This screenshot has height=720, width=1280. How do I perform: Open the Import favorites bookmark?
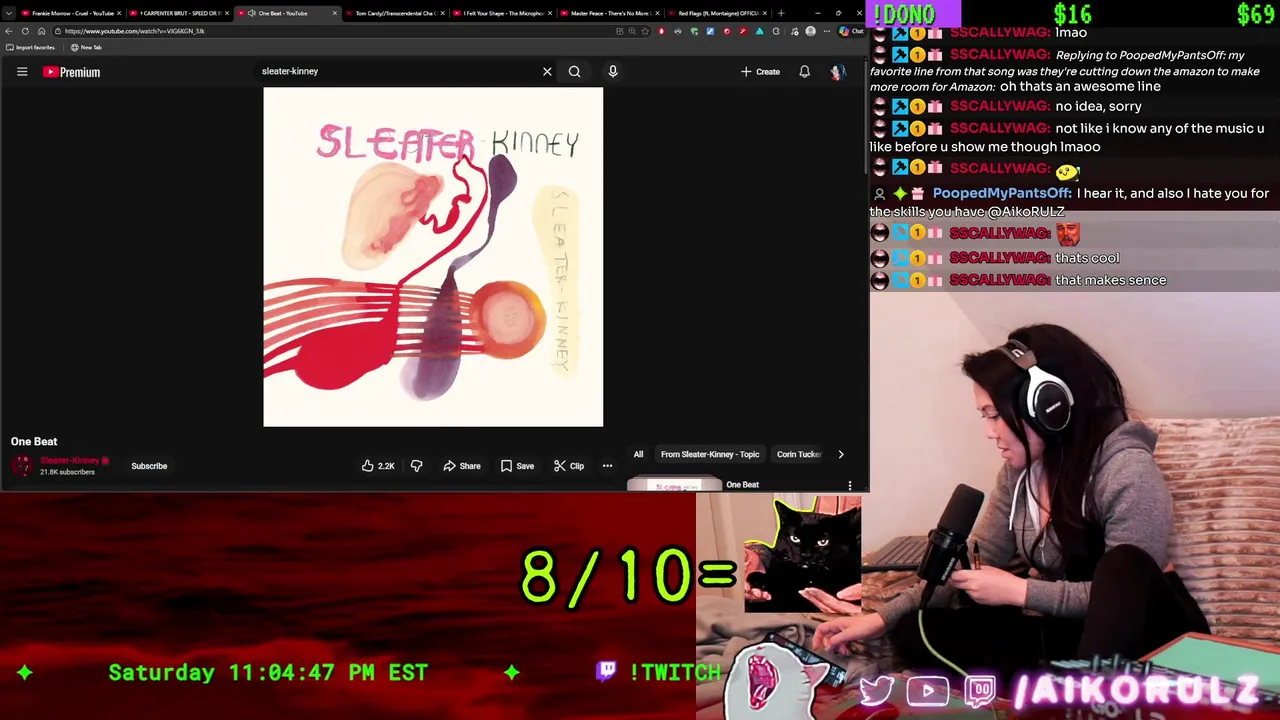point(30,47)
